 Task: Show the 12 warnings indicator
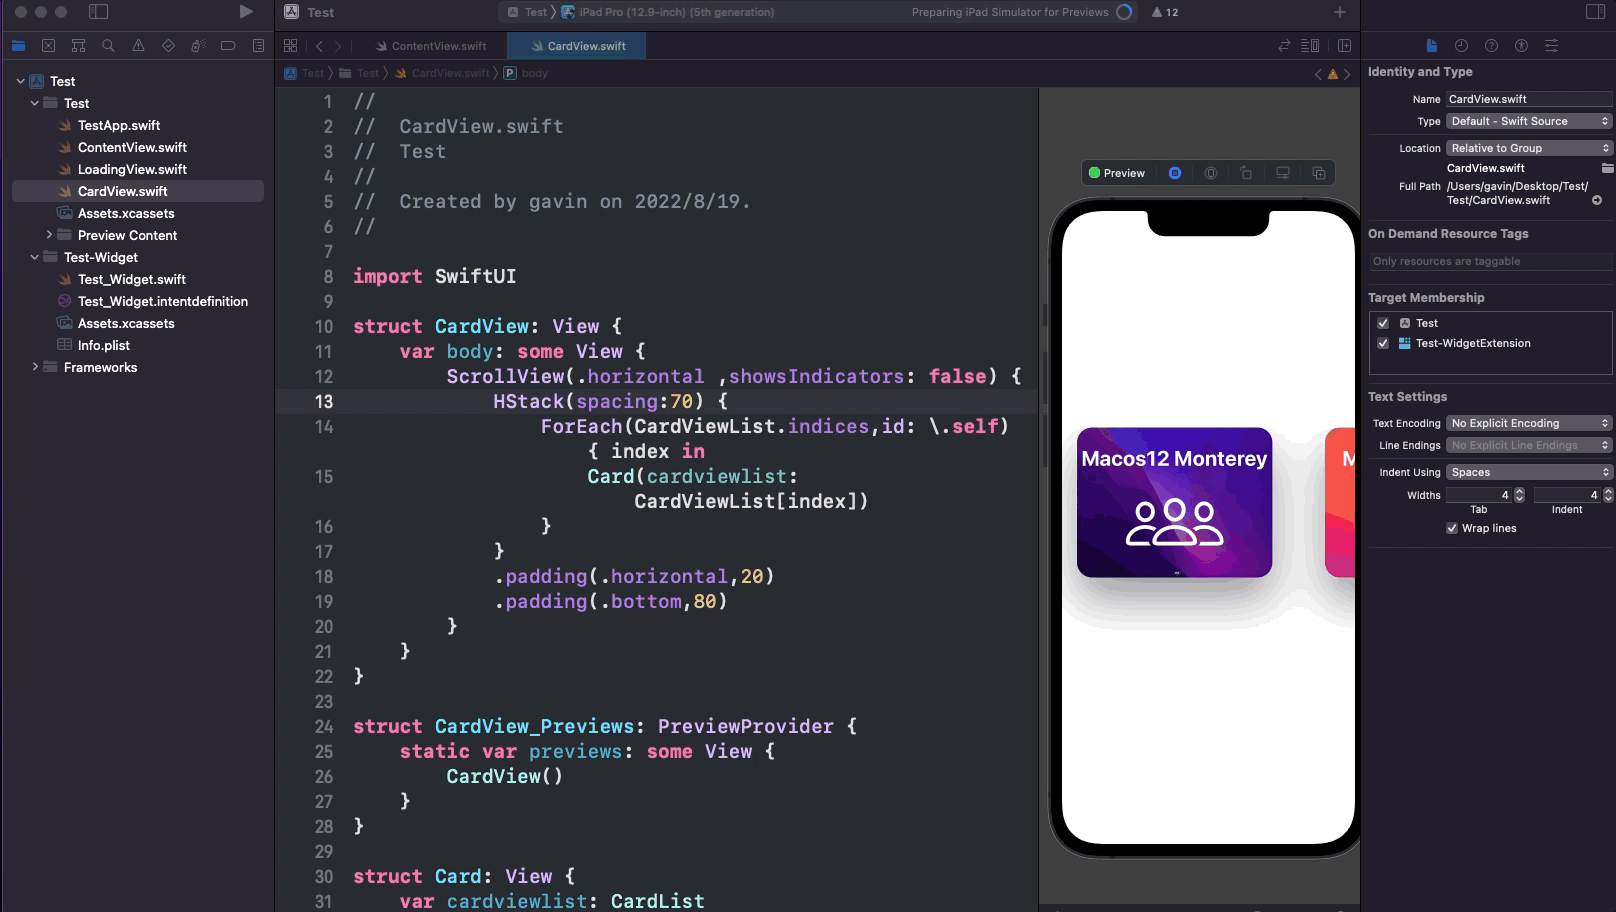click(x=1165, y=12)
